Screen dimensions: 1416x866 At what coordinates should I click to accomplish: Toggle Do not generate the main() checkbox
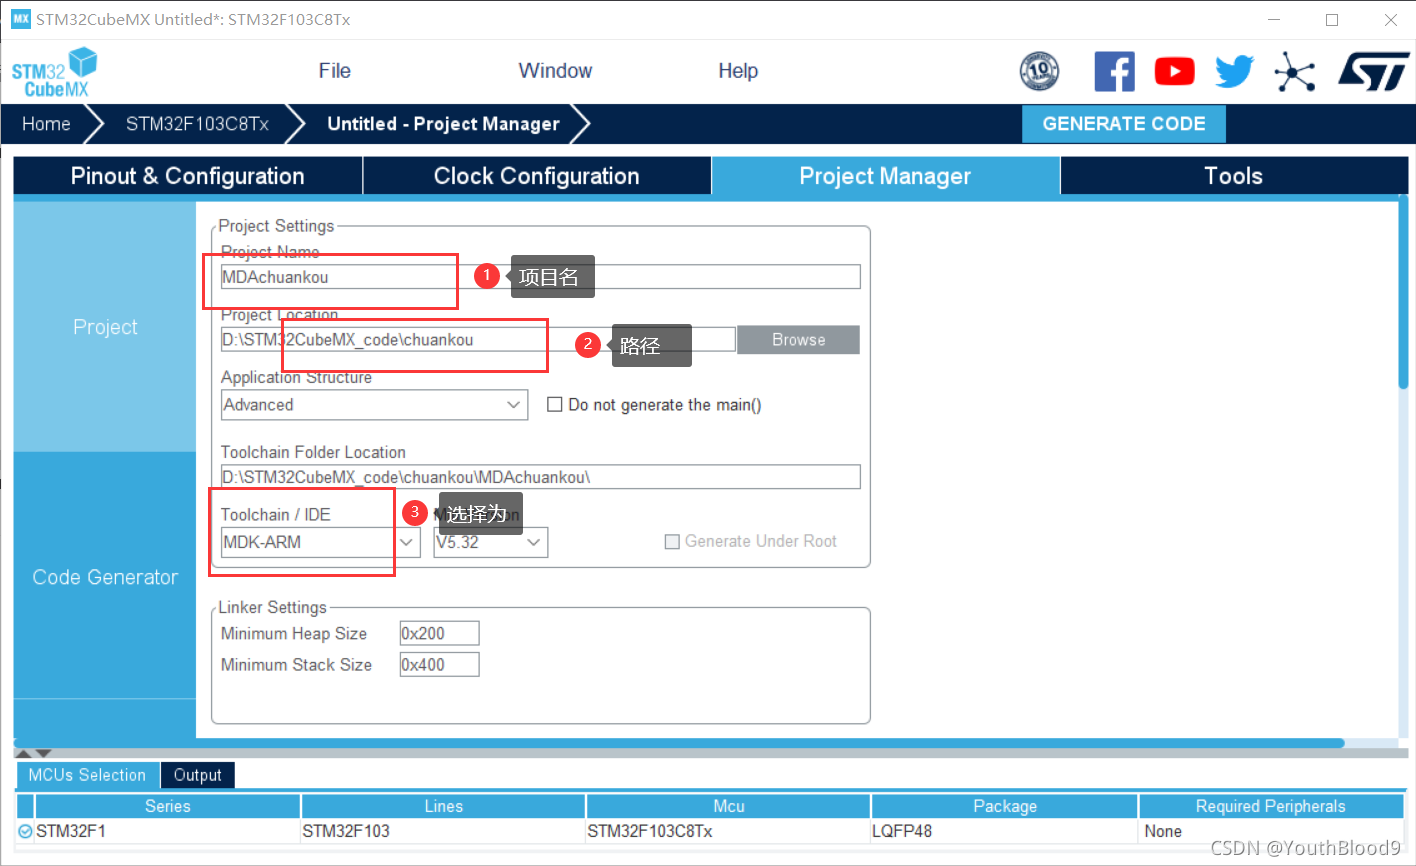(555, 405)
